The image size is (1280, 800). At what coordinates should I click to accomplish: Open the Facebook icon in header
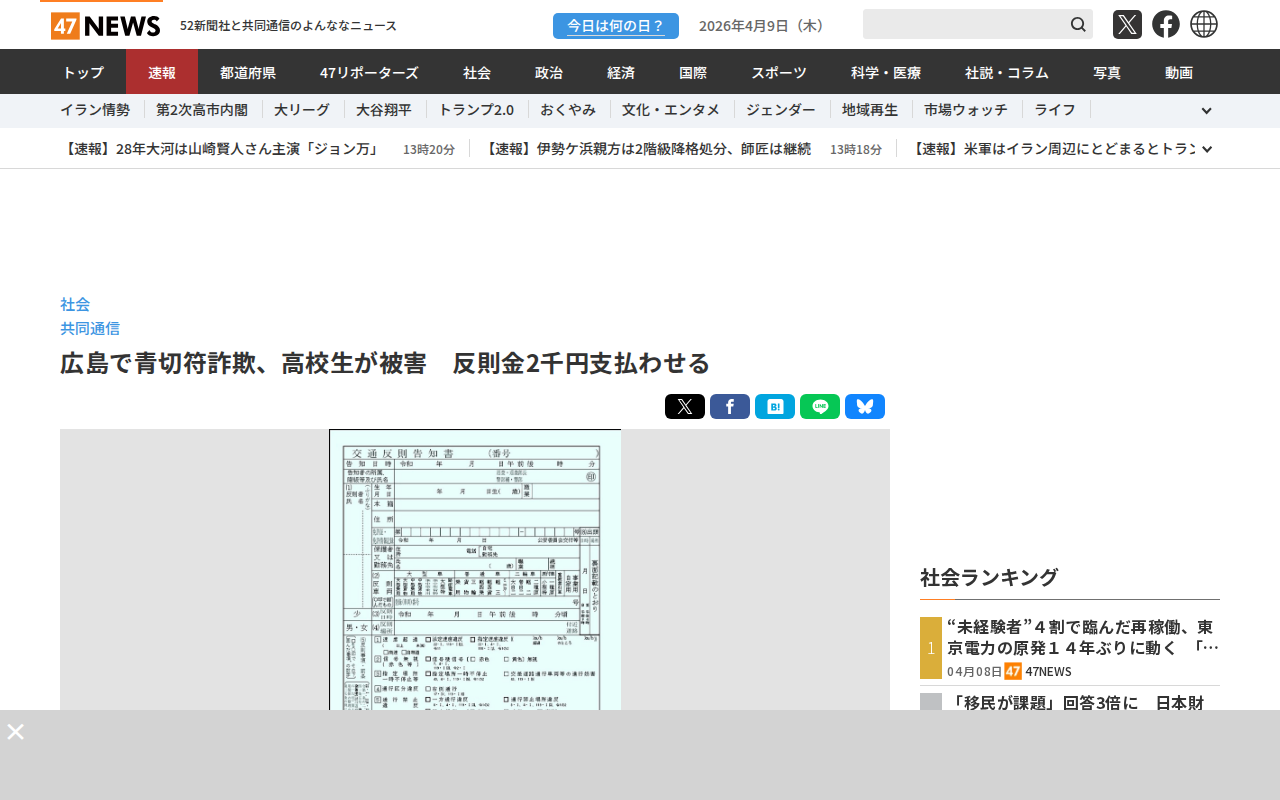pyautogui.click(x=1165, y=24)
